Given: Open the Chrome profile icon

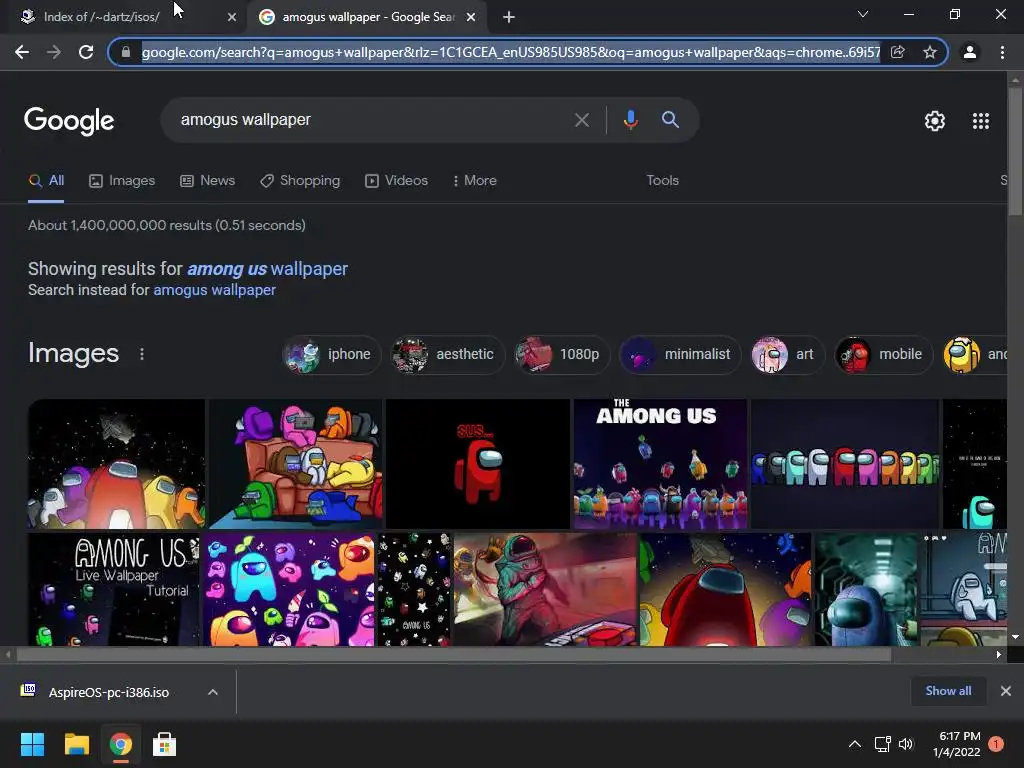Looking at the screenshot, I should (x=970, y=52).
